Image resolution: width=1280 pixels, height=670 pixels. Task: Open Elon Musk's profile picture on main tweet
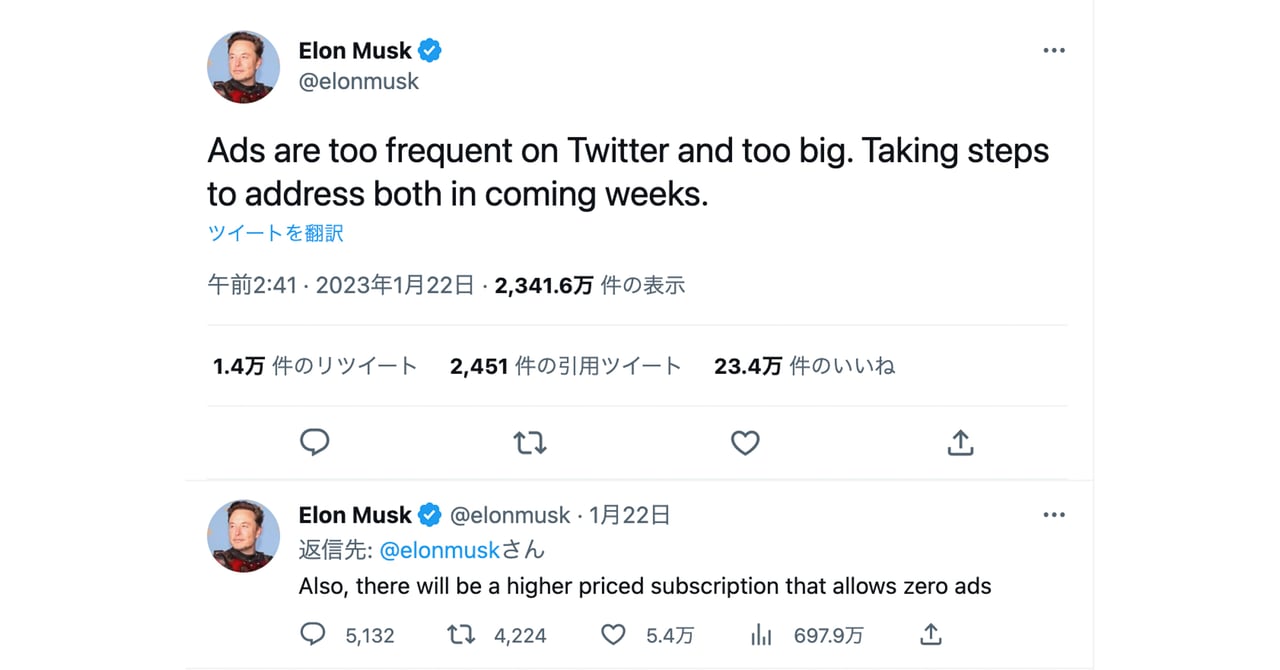[243, 67]
